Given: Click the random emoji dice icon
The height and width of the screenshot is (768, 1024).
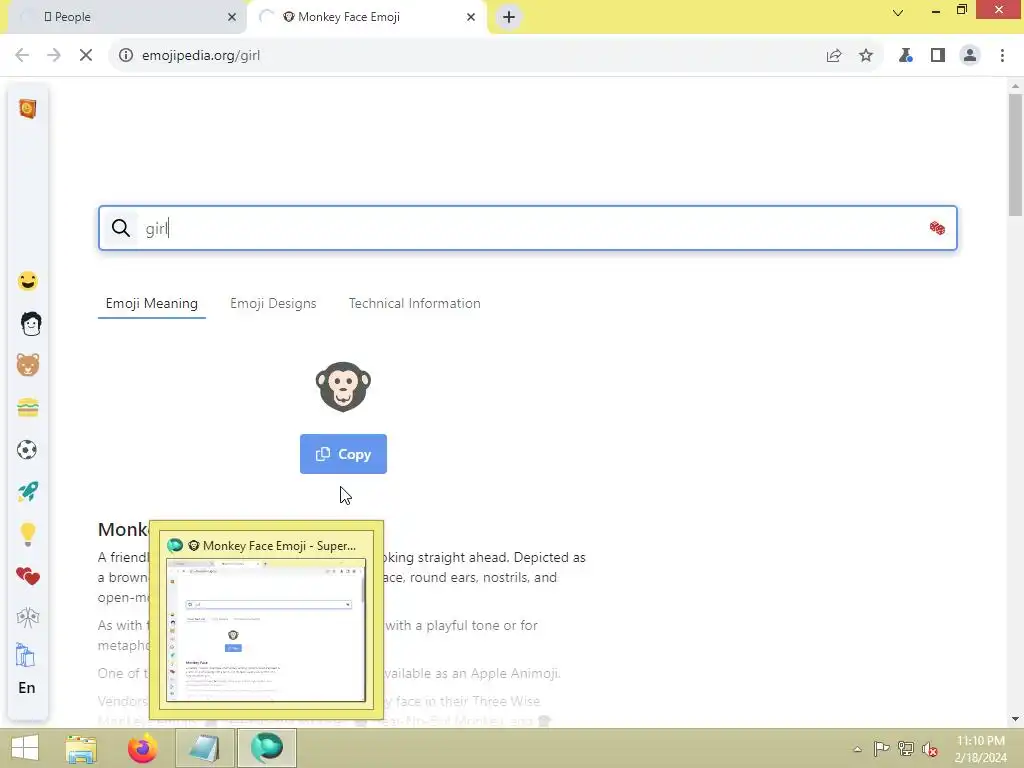Looking at the screenshot, I should [x=937, y=228].
